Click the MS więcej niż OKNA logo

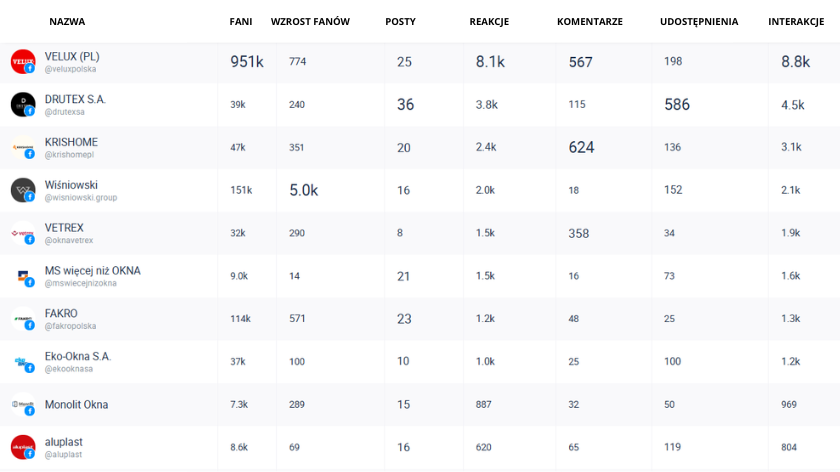(23, 276)
